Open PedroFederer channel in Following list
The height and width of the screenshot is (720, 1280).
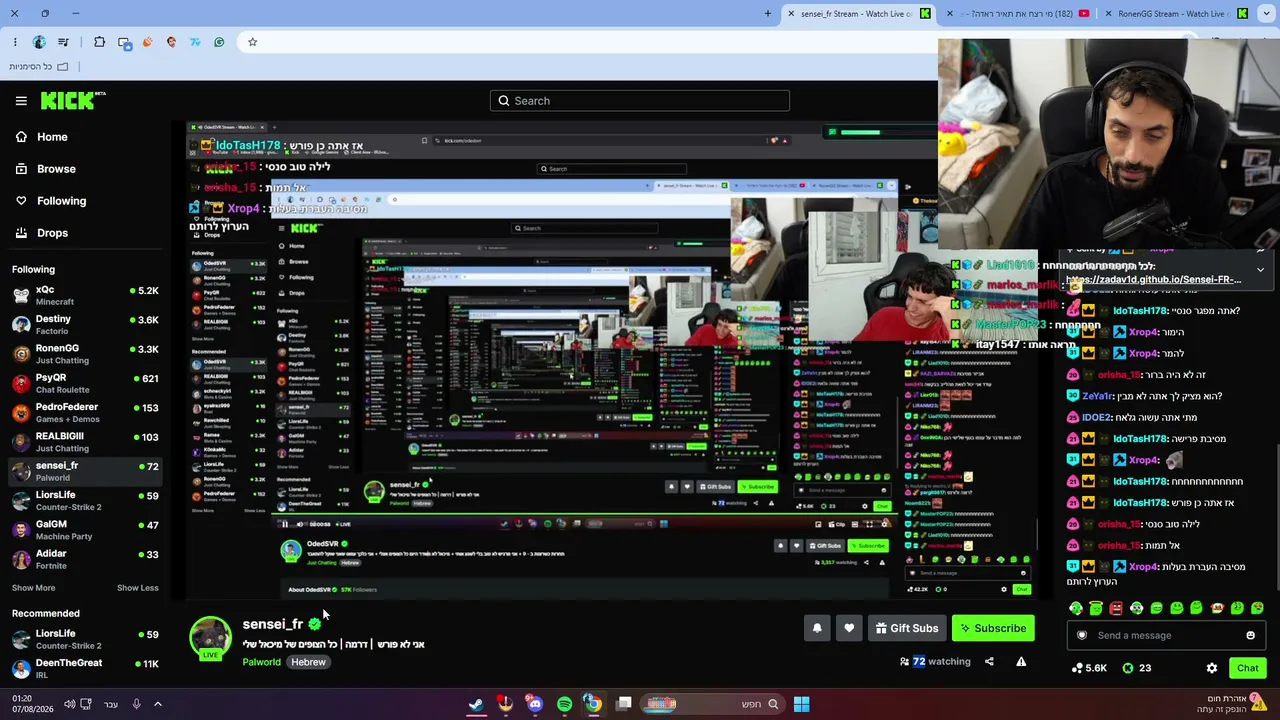coord(85,412)
